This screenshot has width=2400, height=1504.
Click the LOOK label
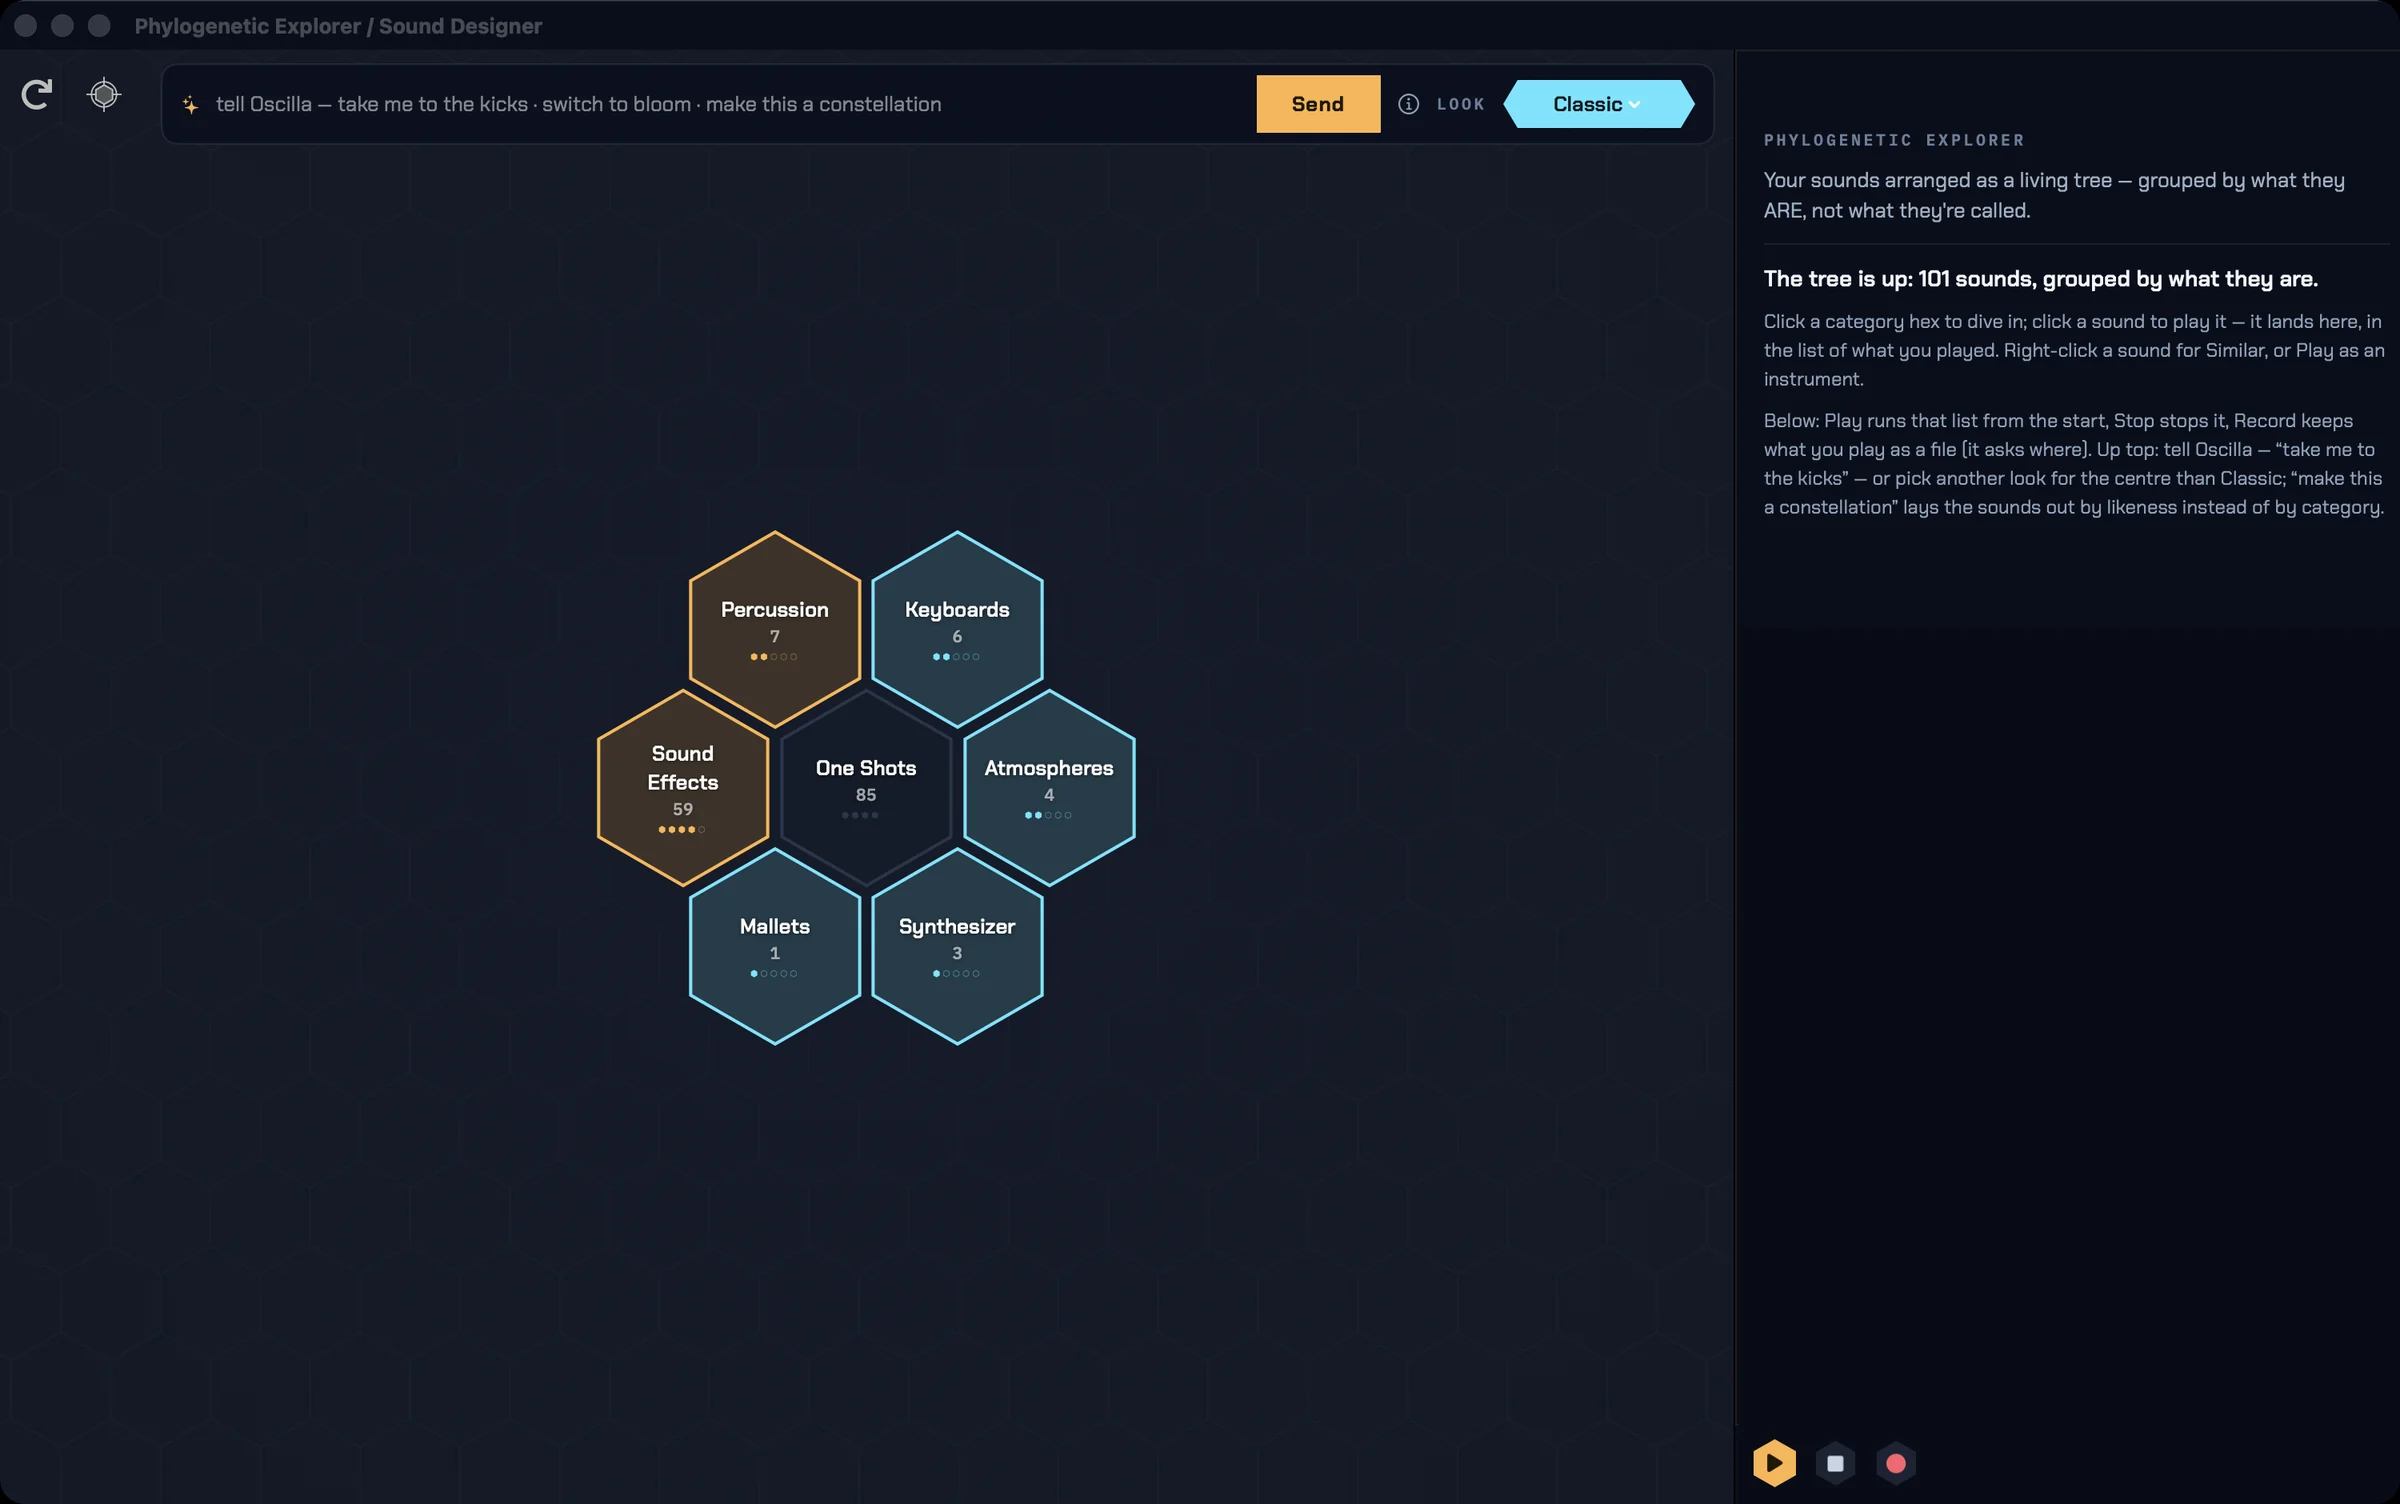pos(1461,104)
